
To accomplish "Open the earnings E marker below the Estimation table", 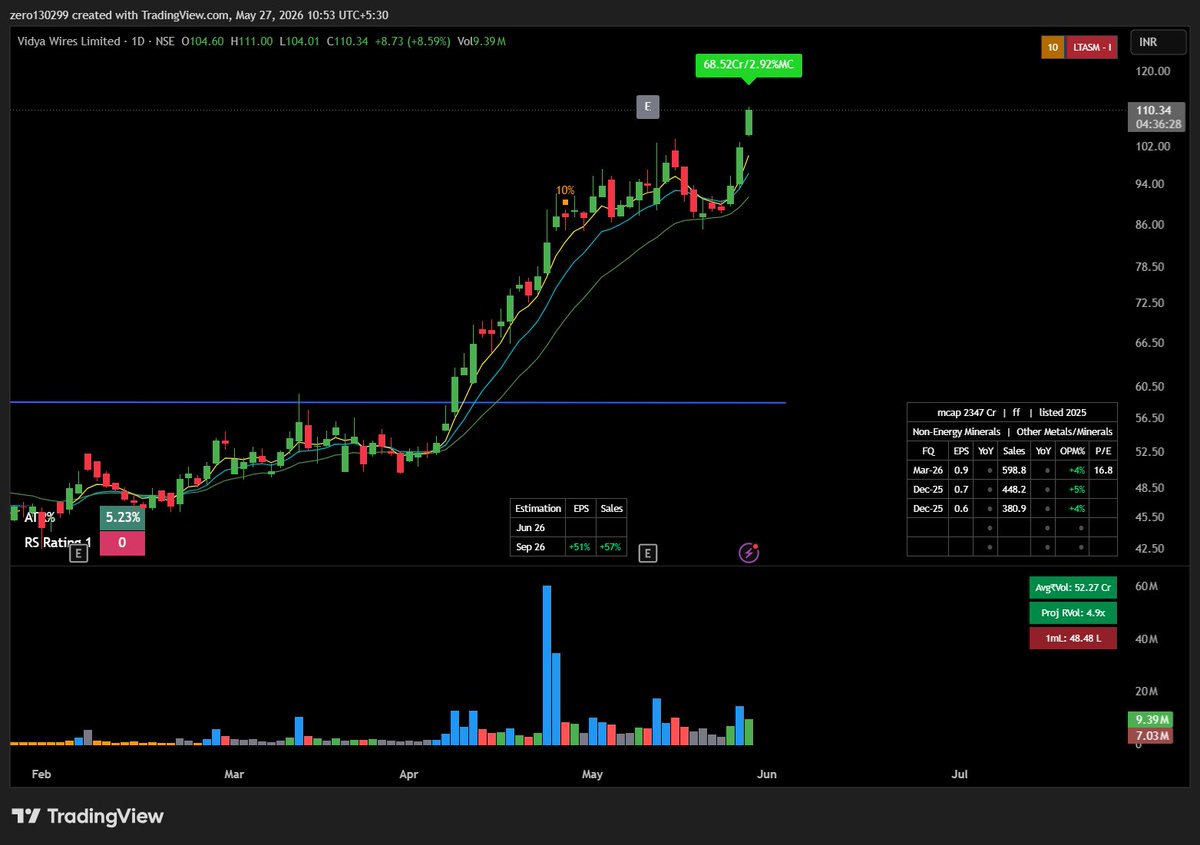I will tap(648, 552).
